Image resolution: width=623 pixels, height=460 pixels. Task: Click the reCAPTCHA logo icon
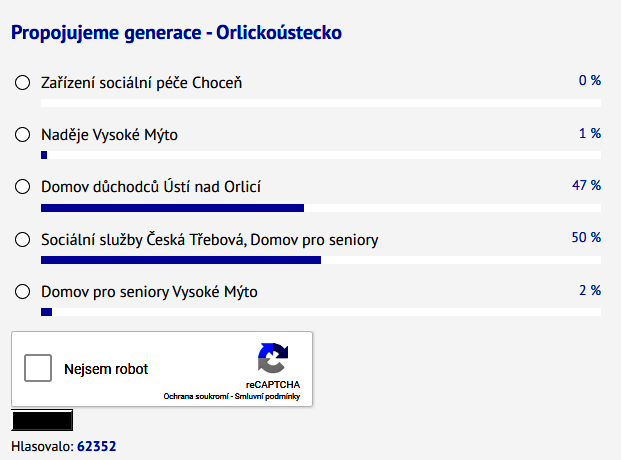coord(273,358)
